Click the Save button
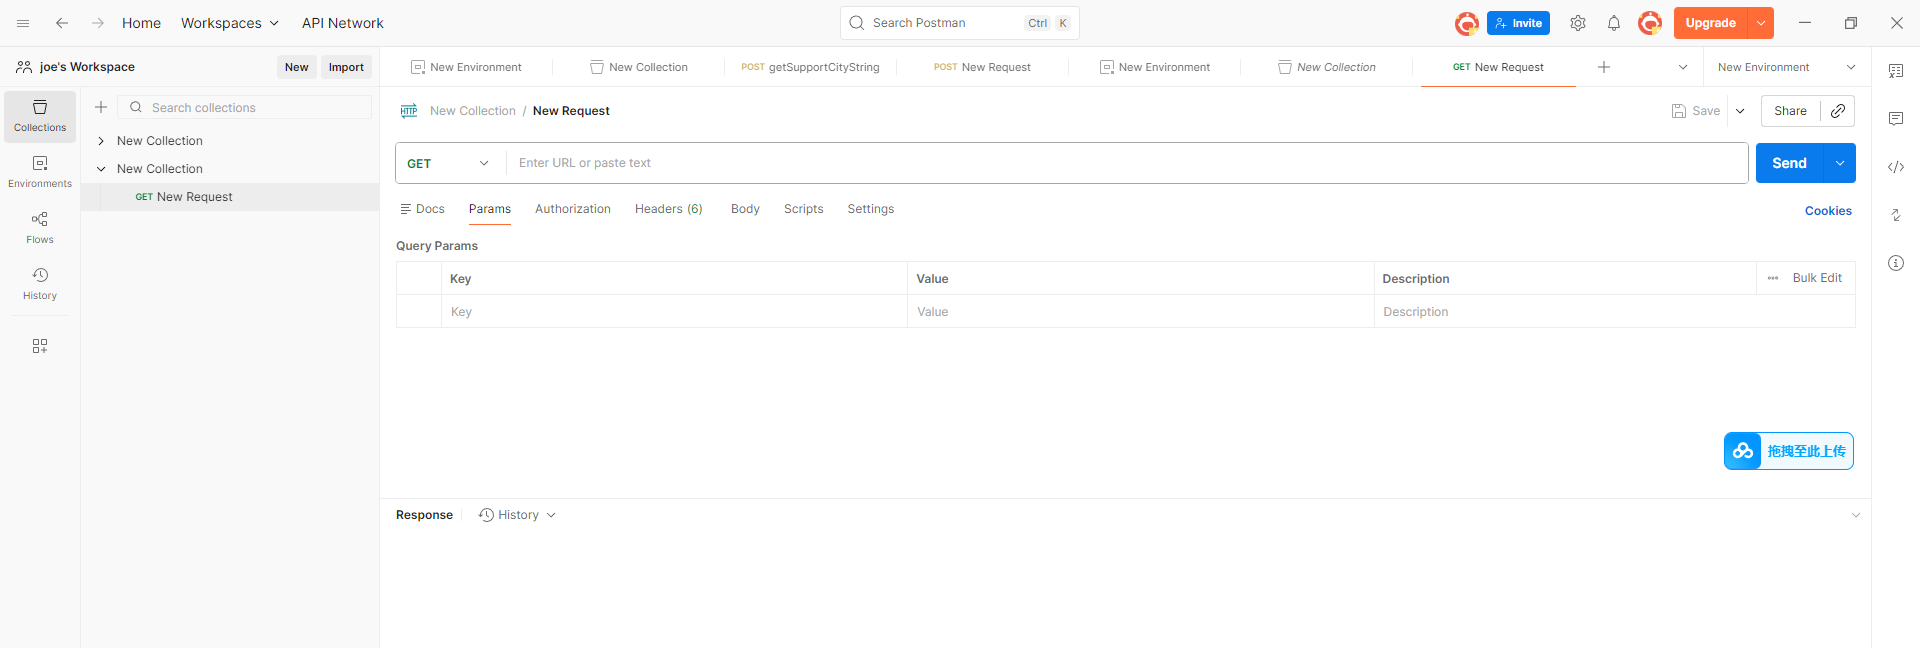 [1696, 111]
